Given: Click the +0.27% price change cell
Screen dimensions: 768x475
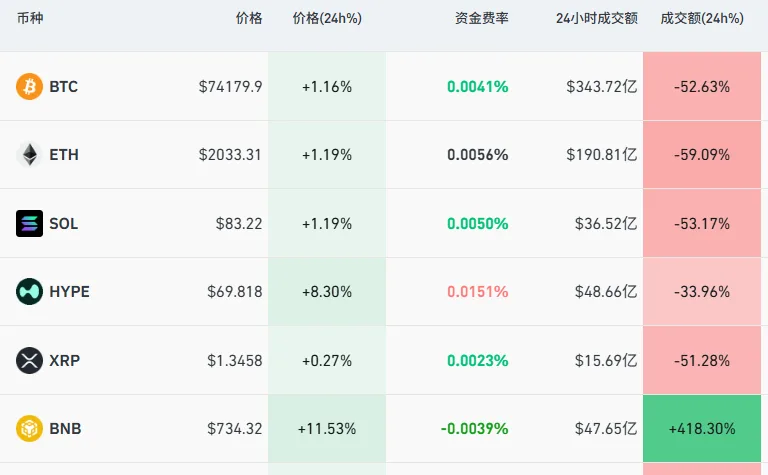Looking at the screenshot, I should point(327,360).
